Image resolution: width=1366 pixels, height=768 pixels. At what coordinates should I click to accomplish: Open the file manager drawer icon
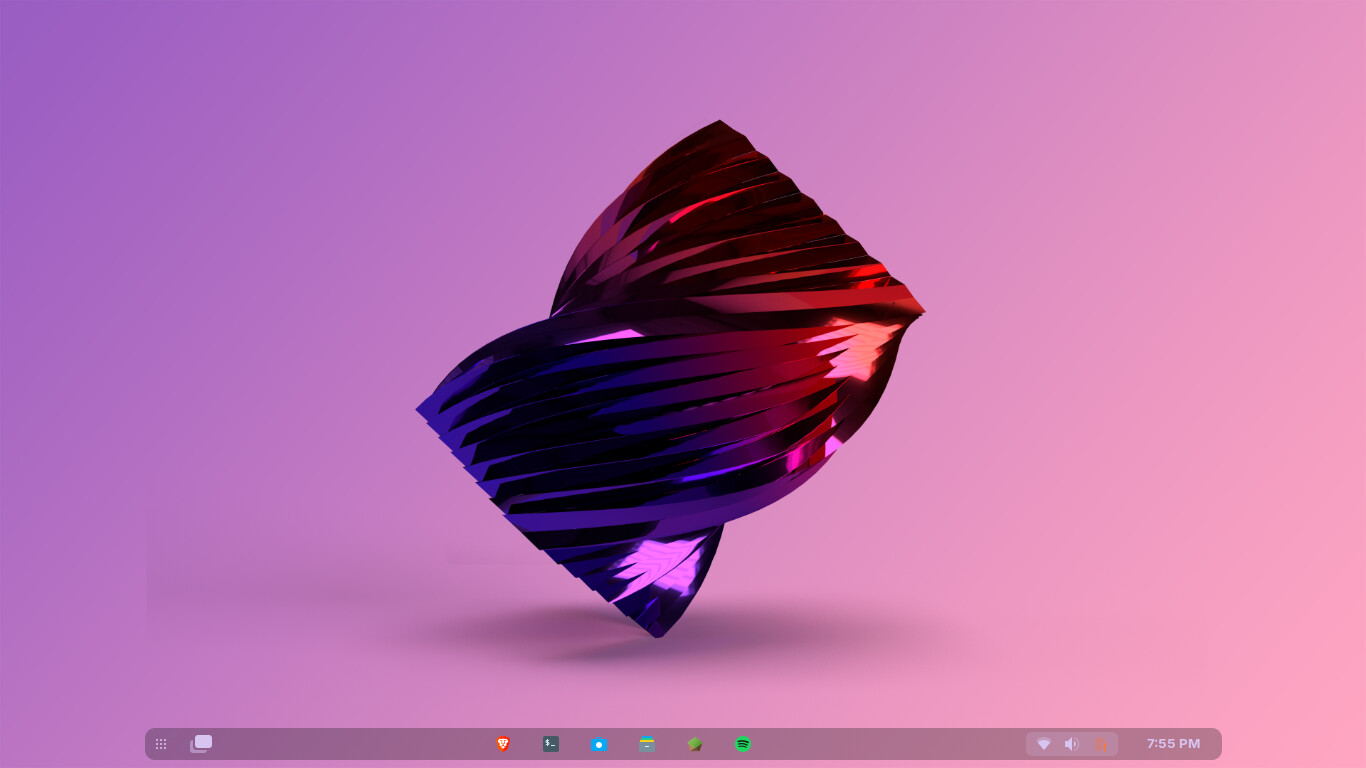(x=647, y=744)
